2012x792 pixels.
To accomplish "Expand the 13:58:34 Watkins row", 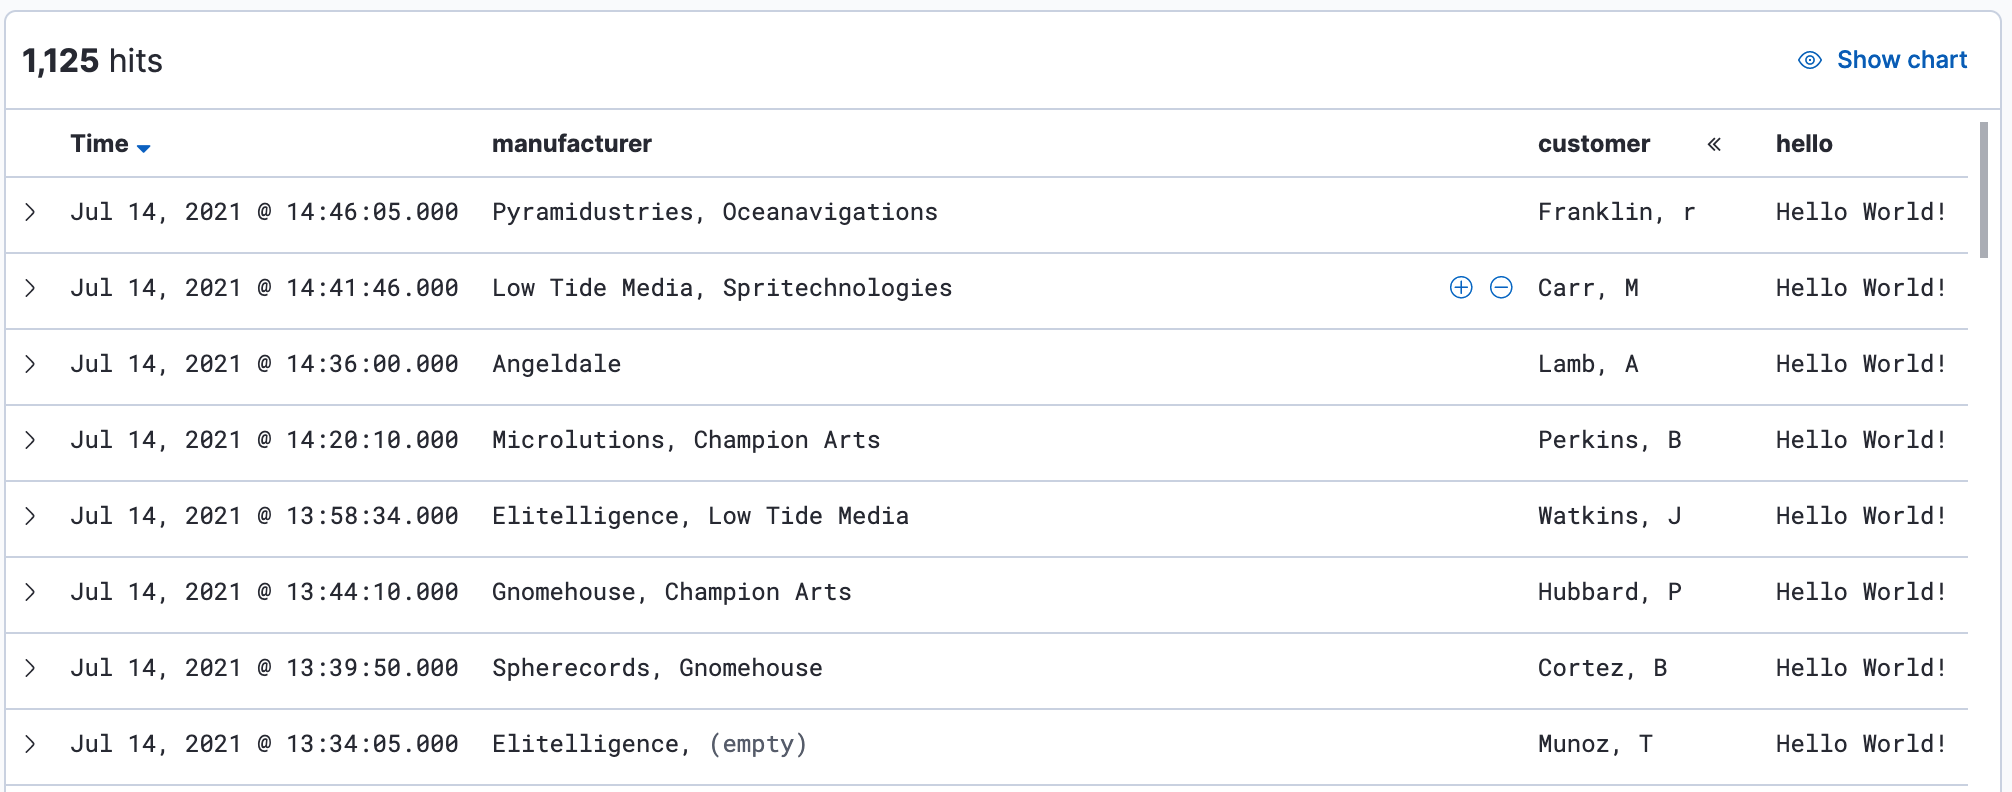I will click(31, 516).
